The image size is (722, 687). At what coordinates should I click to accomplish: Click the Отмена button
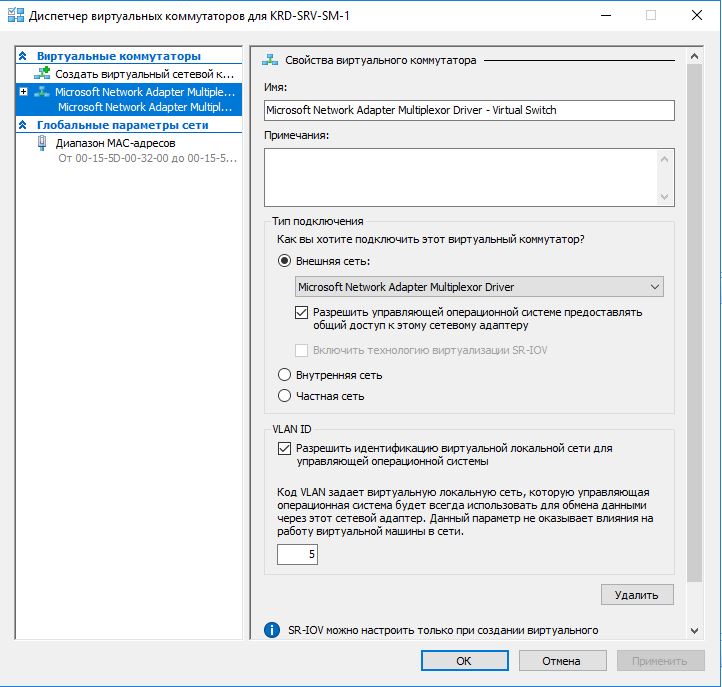(562, 661)
